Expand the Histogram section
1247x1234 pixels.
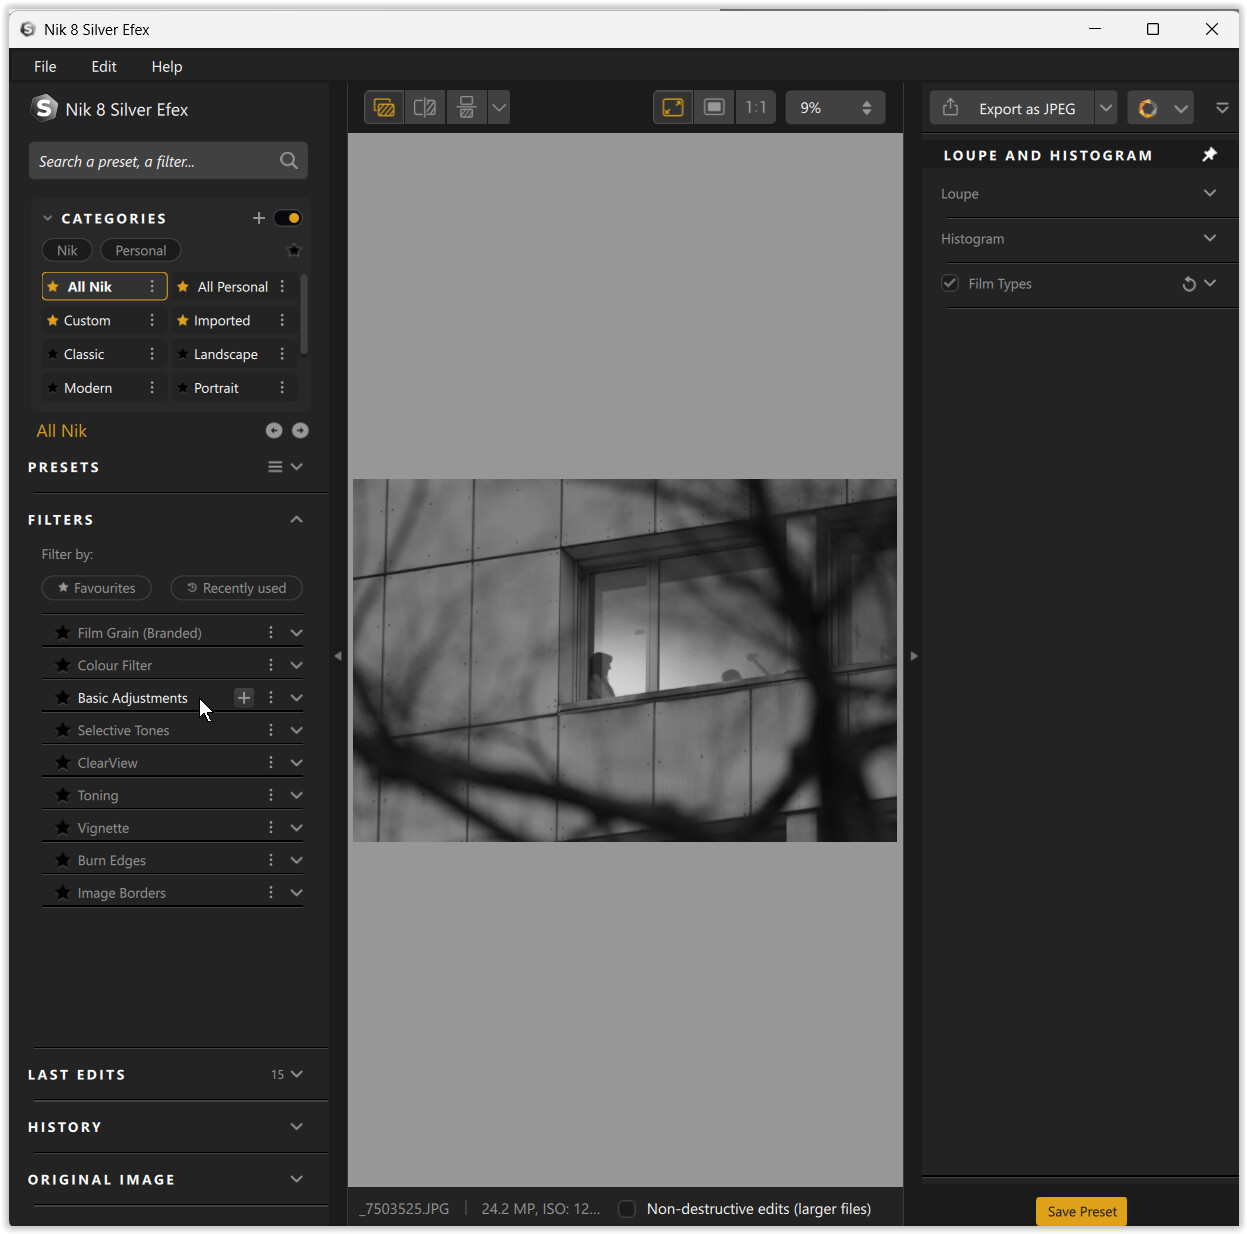1210,239
